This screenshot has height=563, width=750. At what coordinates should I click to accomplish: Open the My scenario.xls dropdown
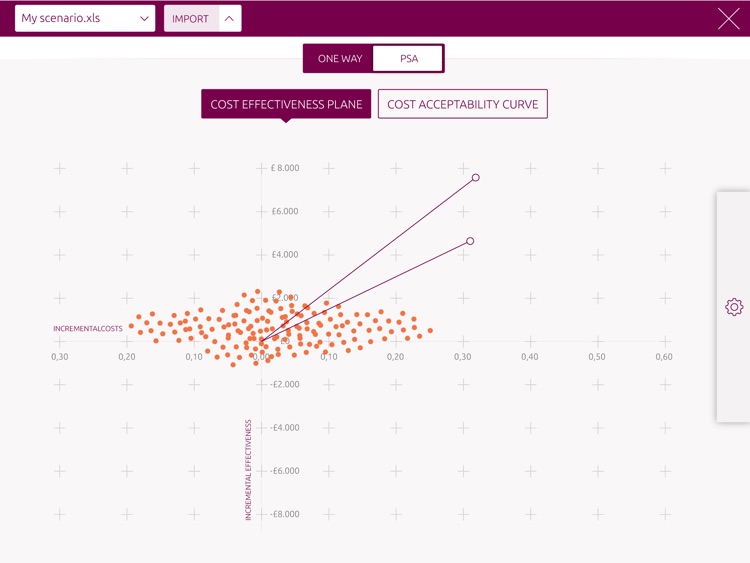(x=85, y=19)
